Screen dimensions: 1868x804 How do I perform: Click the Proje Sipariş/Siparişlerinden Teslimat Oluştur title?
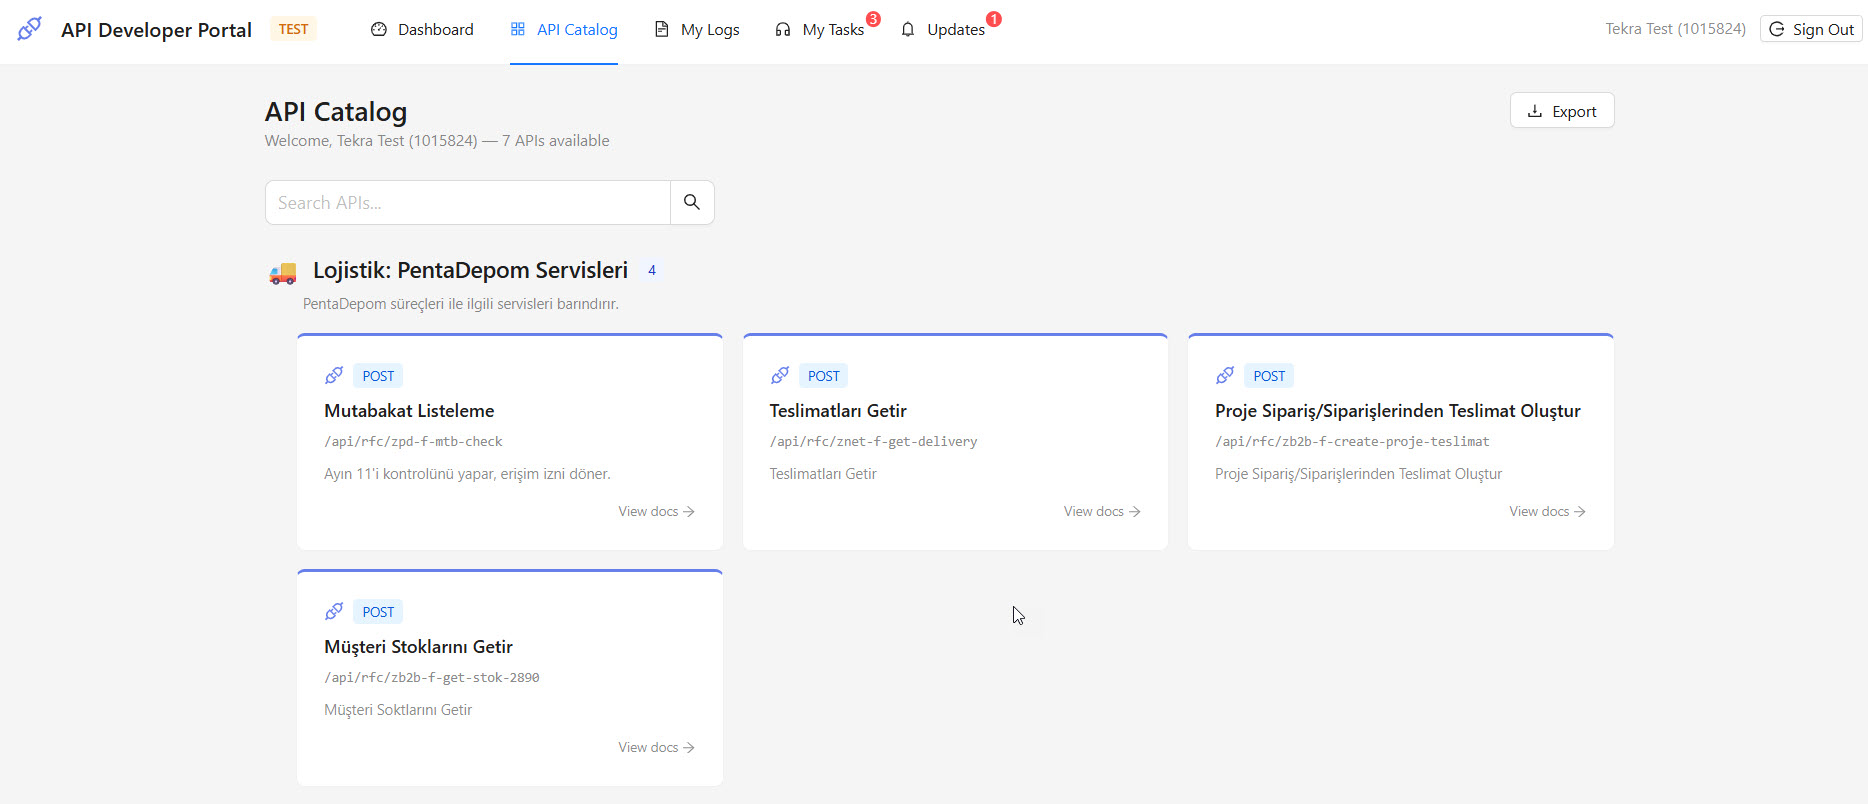[1397, 411]
